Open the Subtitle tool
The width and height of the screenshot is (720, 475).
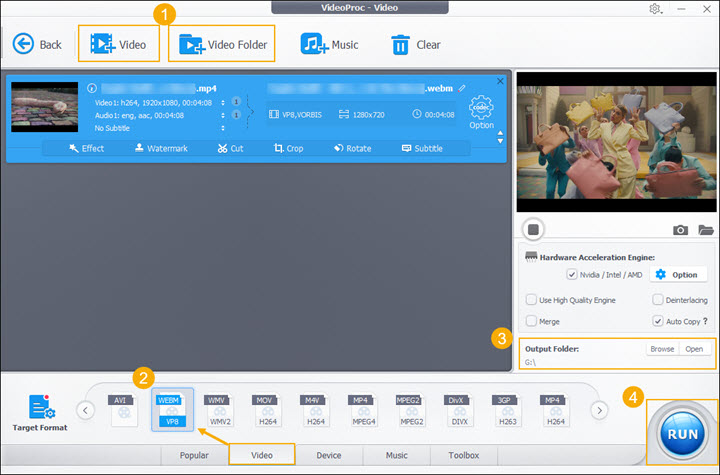(422, 148)
